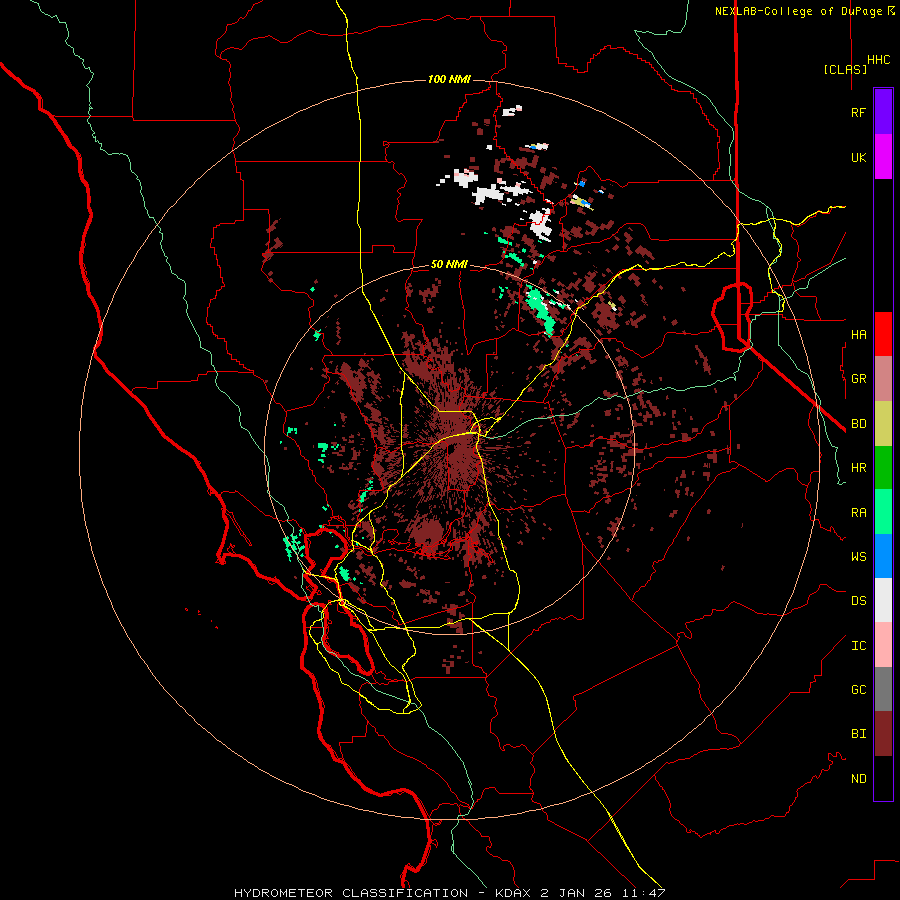900x900 pixels.
Task: Click the 2 JAN 26 date stamp
Action: click(576, 893)
